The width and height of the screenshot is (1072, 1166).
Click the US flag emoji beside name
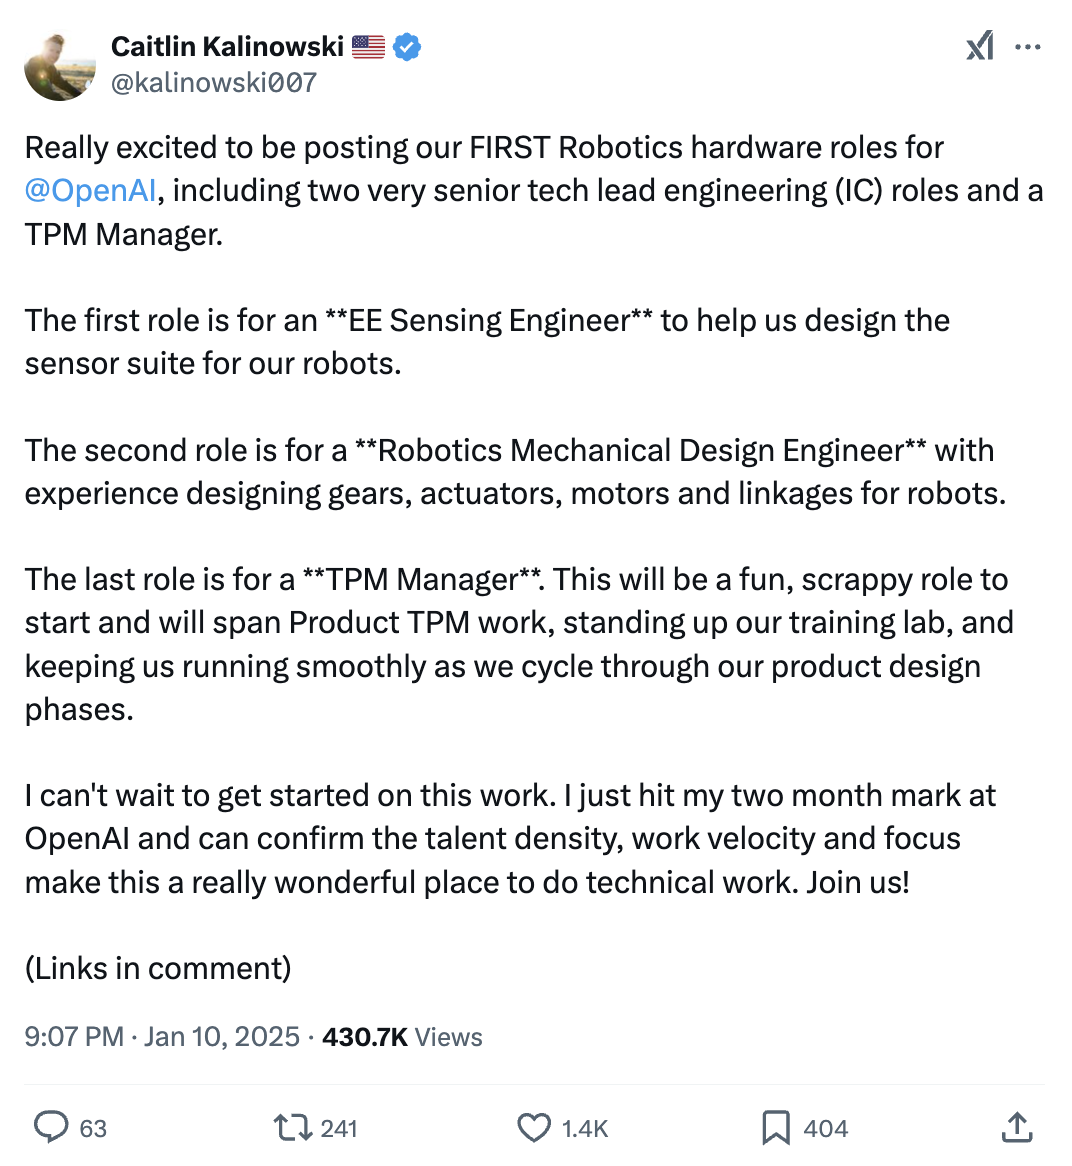[368, 46]
